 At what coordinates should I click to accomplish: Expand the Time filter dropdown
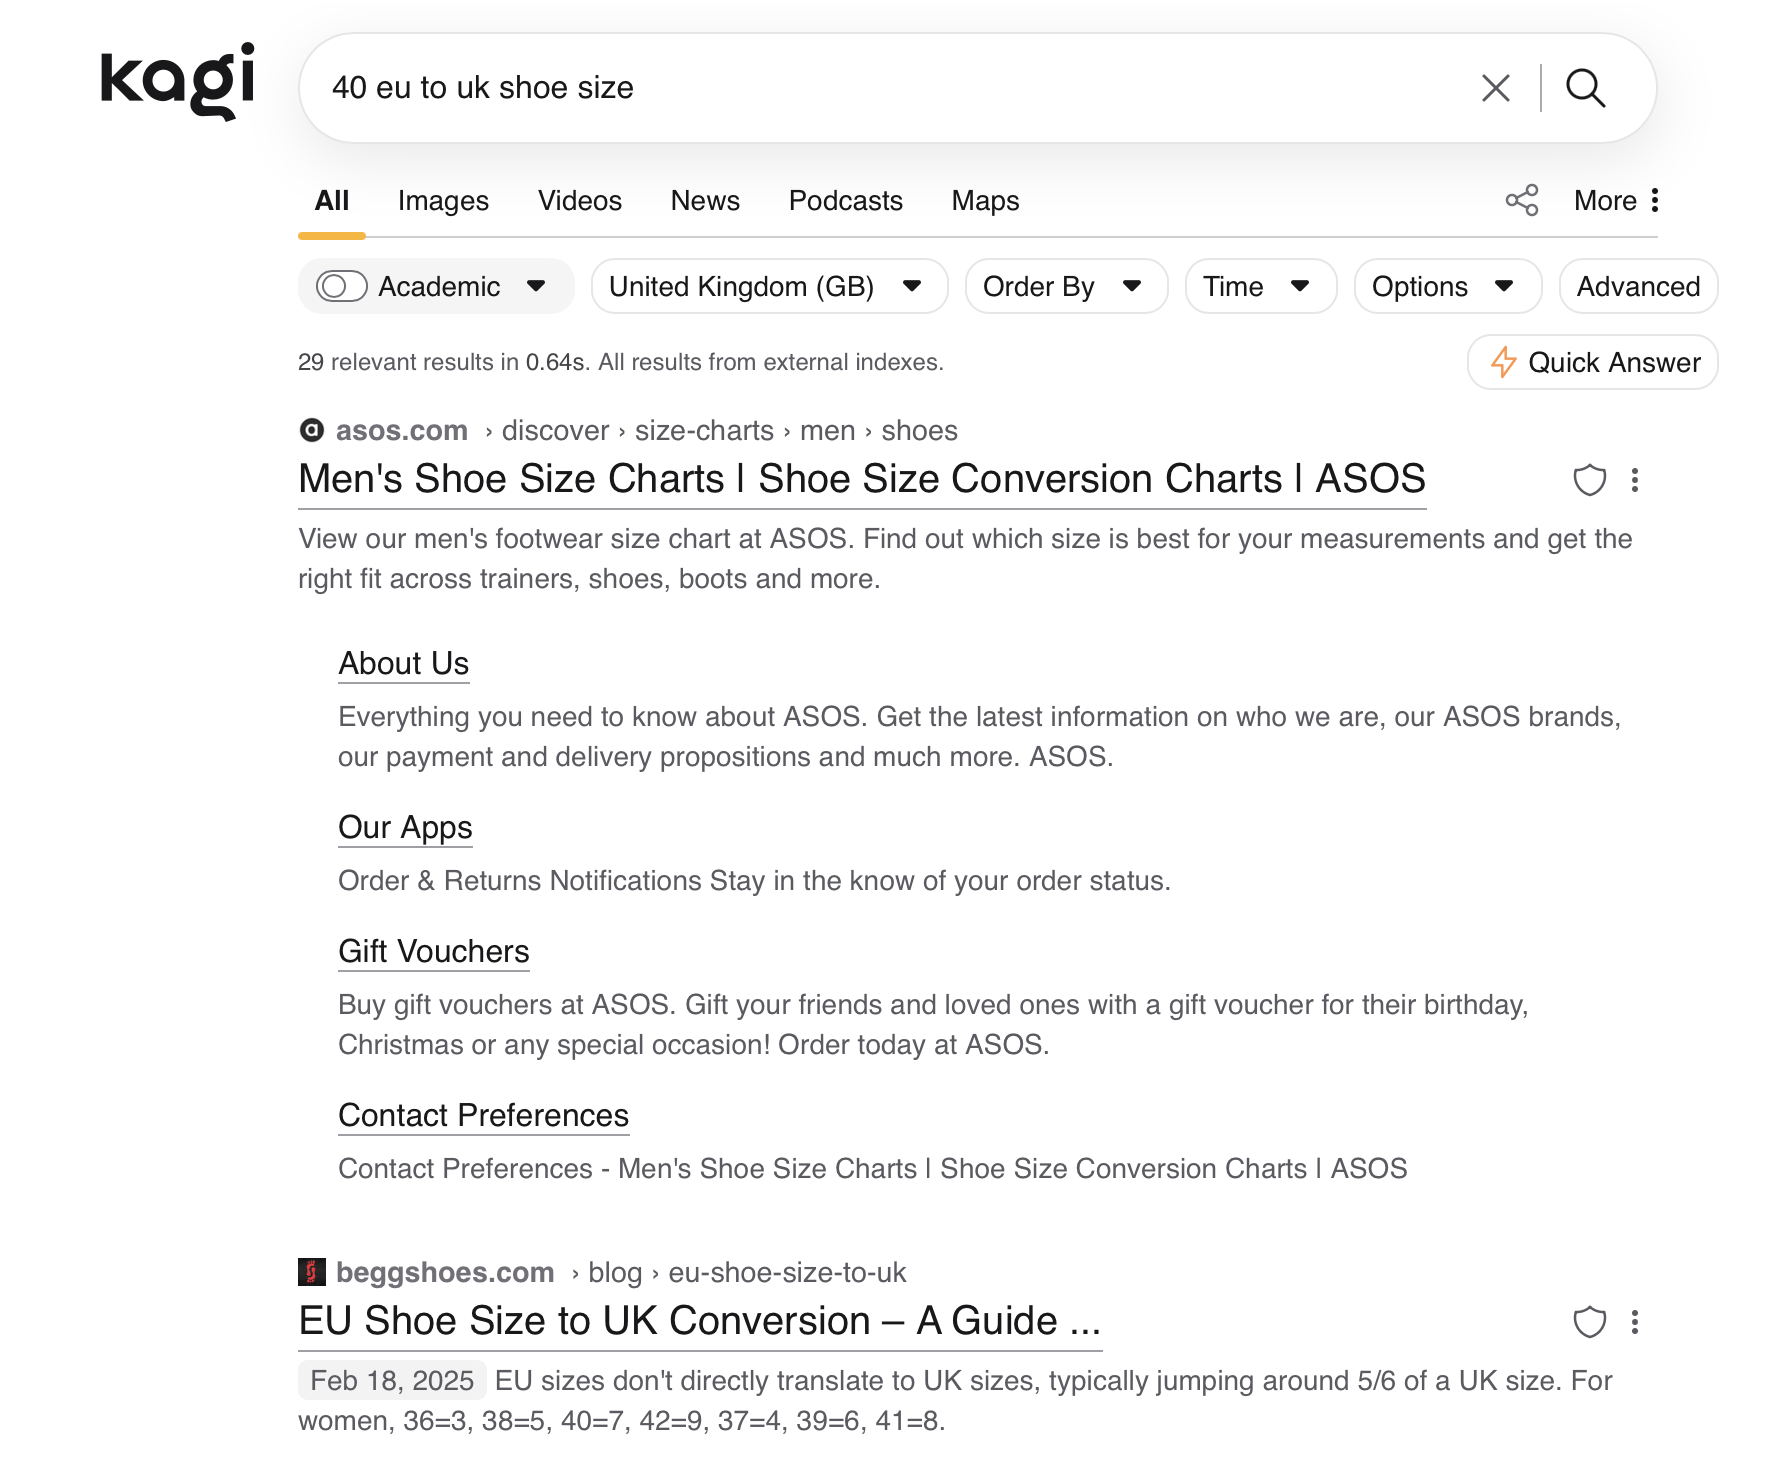click(x=1259, y=287)
